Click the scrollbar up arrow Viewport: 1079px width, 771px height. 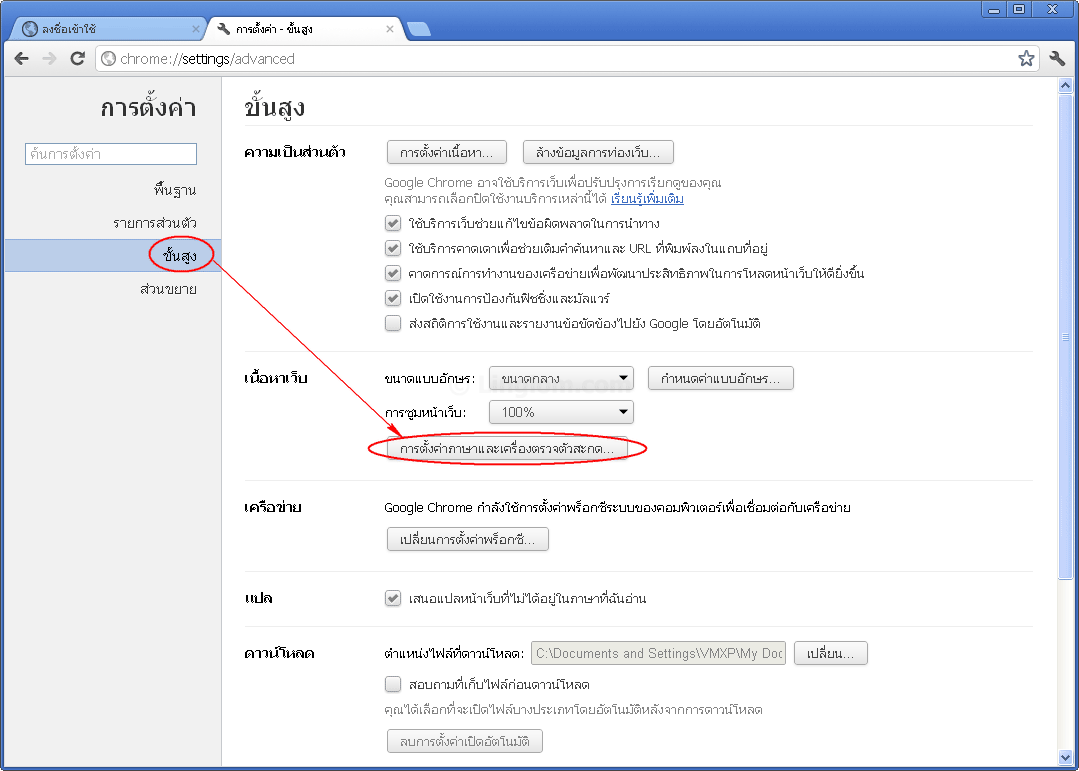coord(1065,86)
